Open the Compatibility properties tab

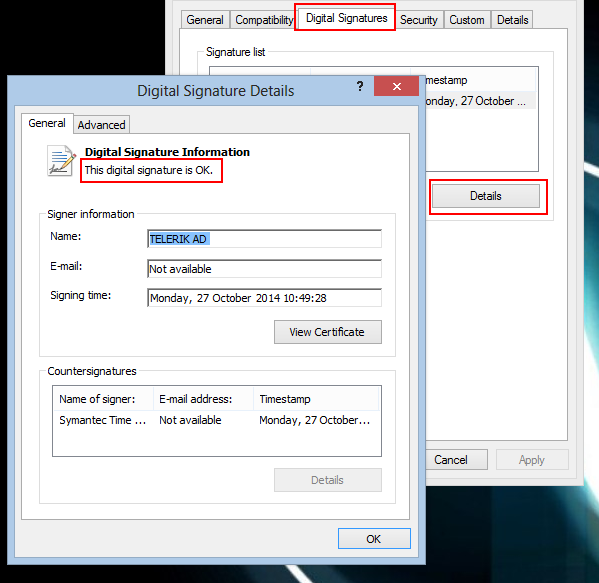tap(264, 20)
